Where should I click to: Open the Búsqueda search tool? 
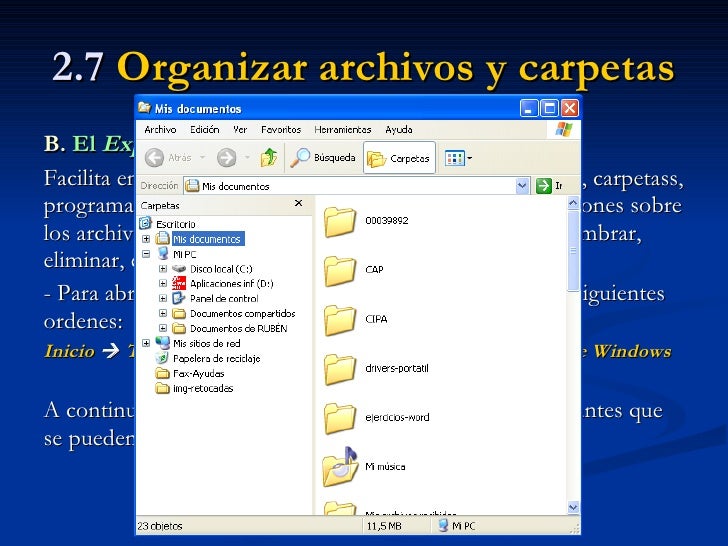(323, 158)
